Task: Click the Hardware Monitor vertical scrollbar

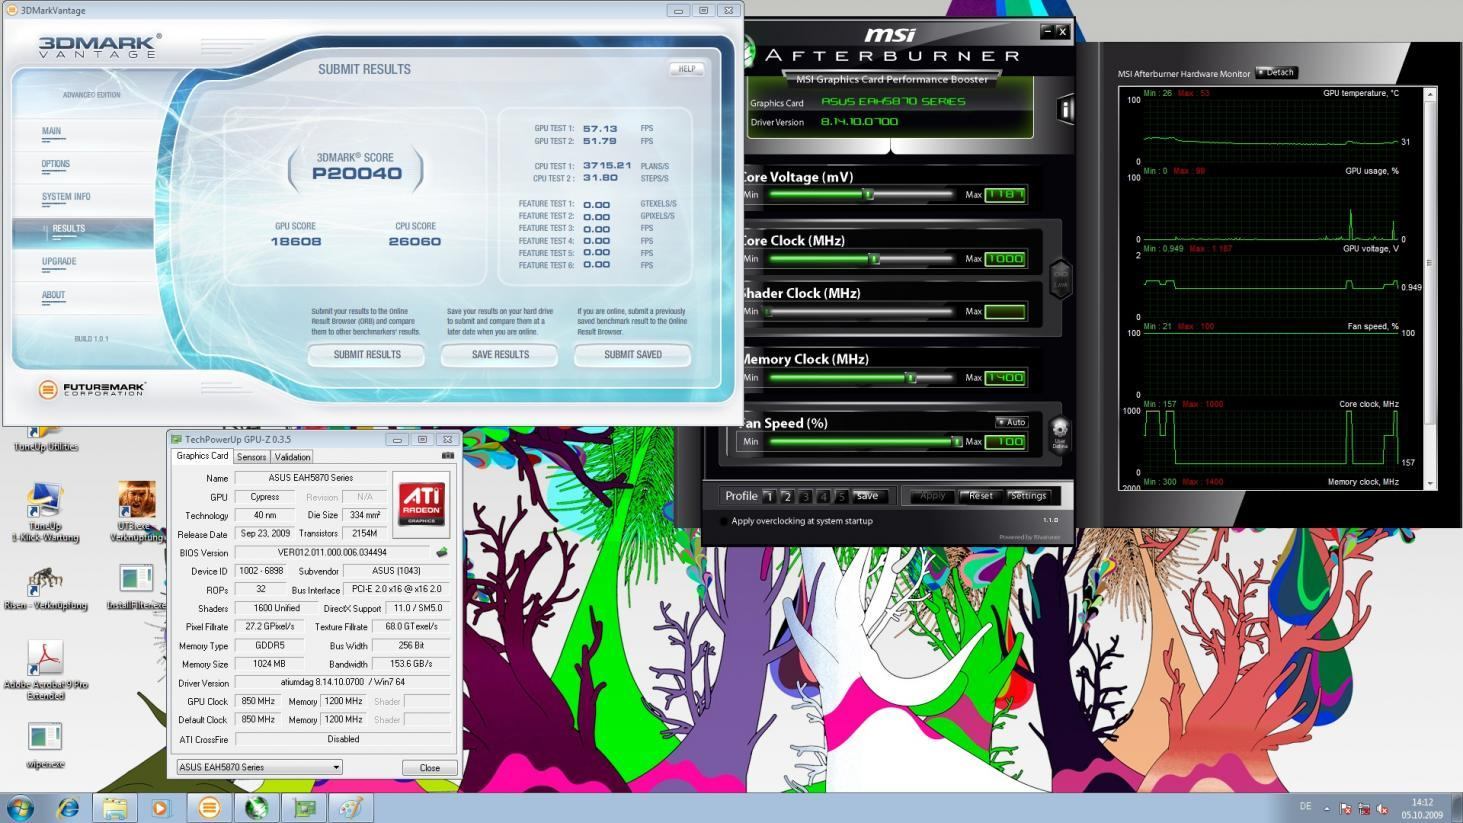Action: pos(1430,288)
